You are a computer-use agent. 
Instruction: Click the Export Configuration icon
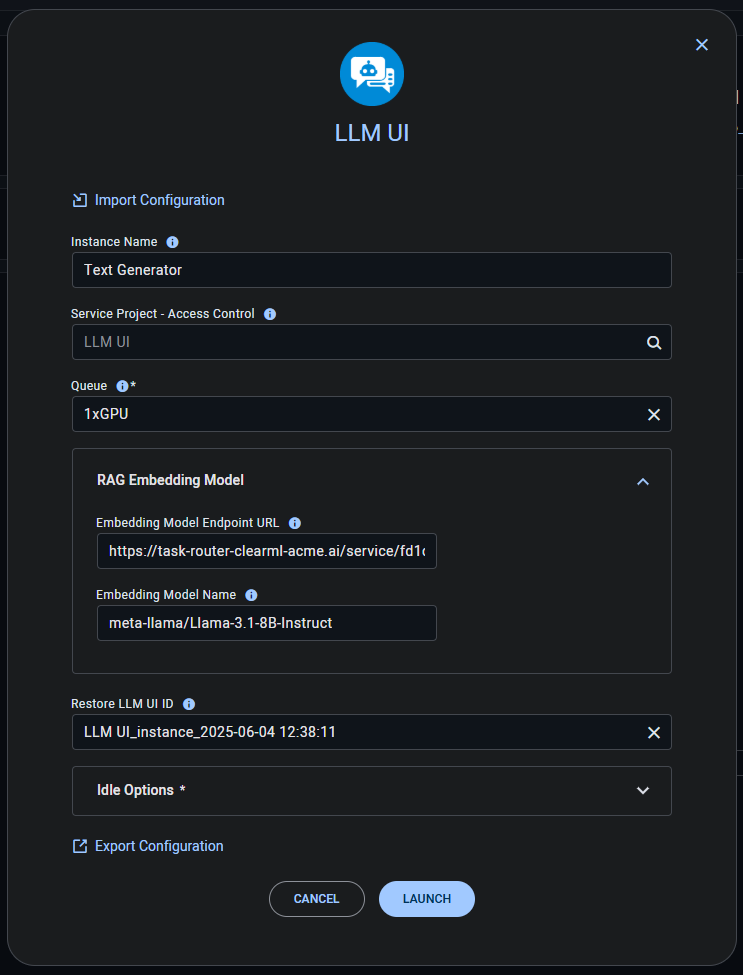(x=79, y=845)
